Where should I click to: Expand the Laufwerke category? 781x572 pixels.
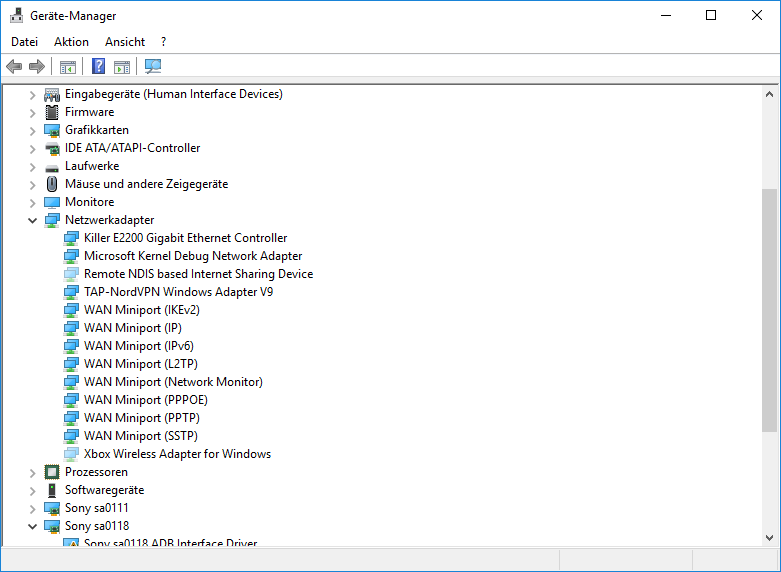pos(32,166)
